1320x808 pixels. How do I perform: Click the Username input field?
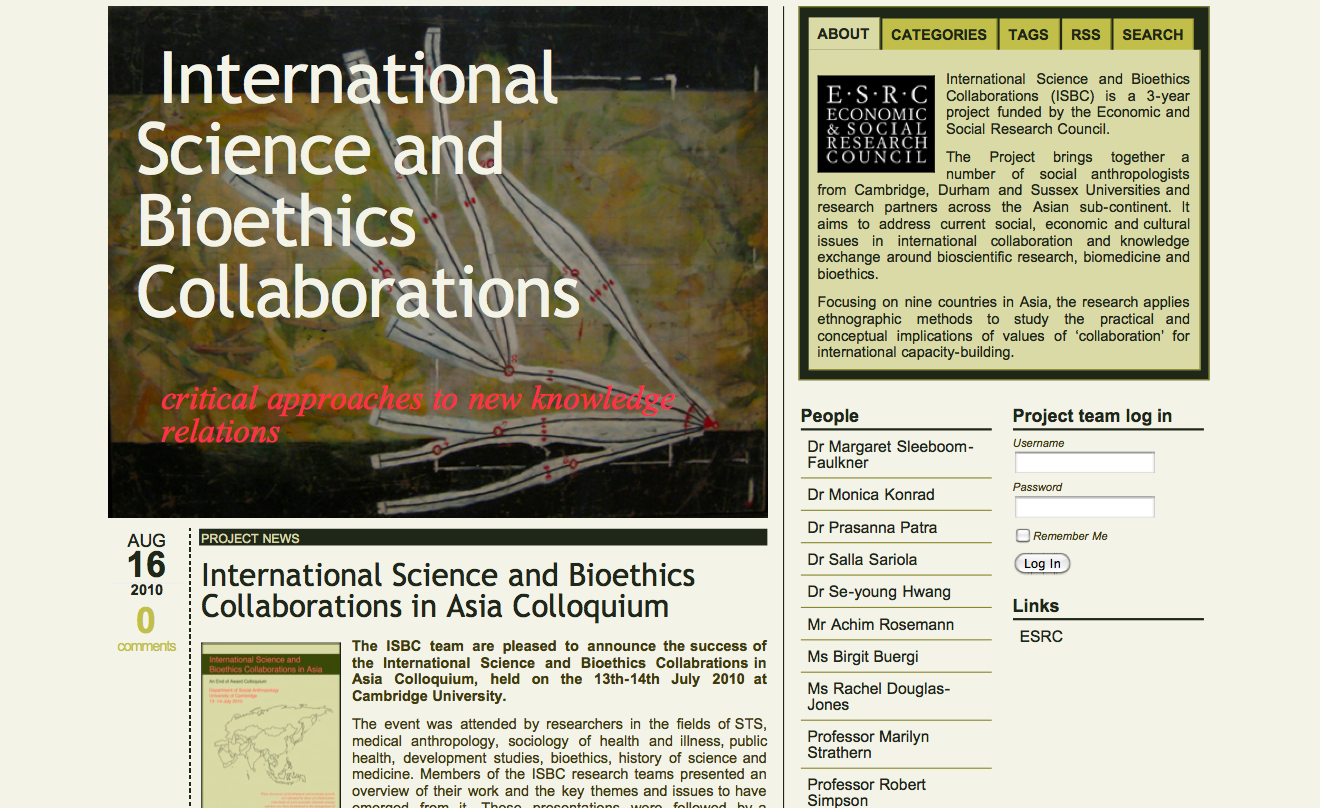(x=1085, y=463)
